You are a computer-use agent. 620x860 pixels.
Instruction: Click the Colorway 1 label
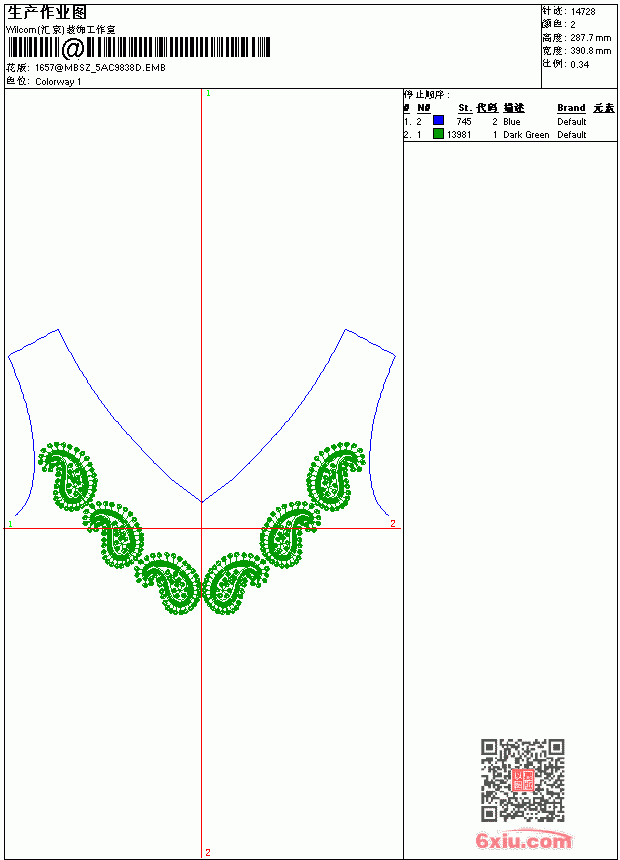[58, 82]
